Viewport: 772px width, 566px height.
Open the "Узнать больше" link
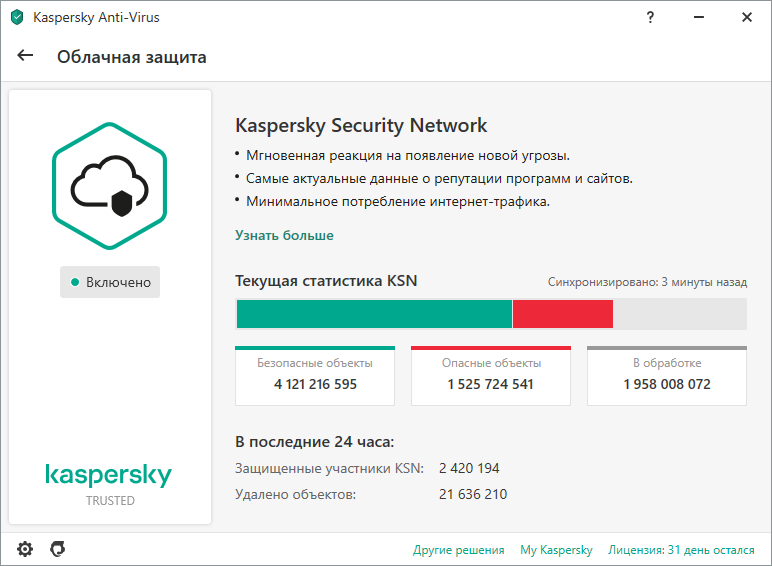pos(284,236)
